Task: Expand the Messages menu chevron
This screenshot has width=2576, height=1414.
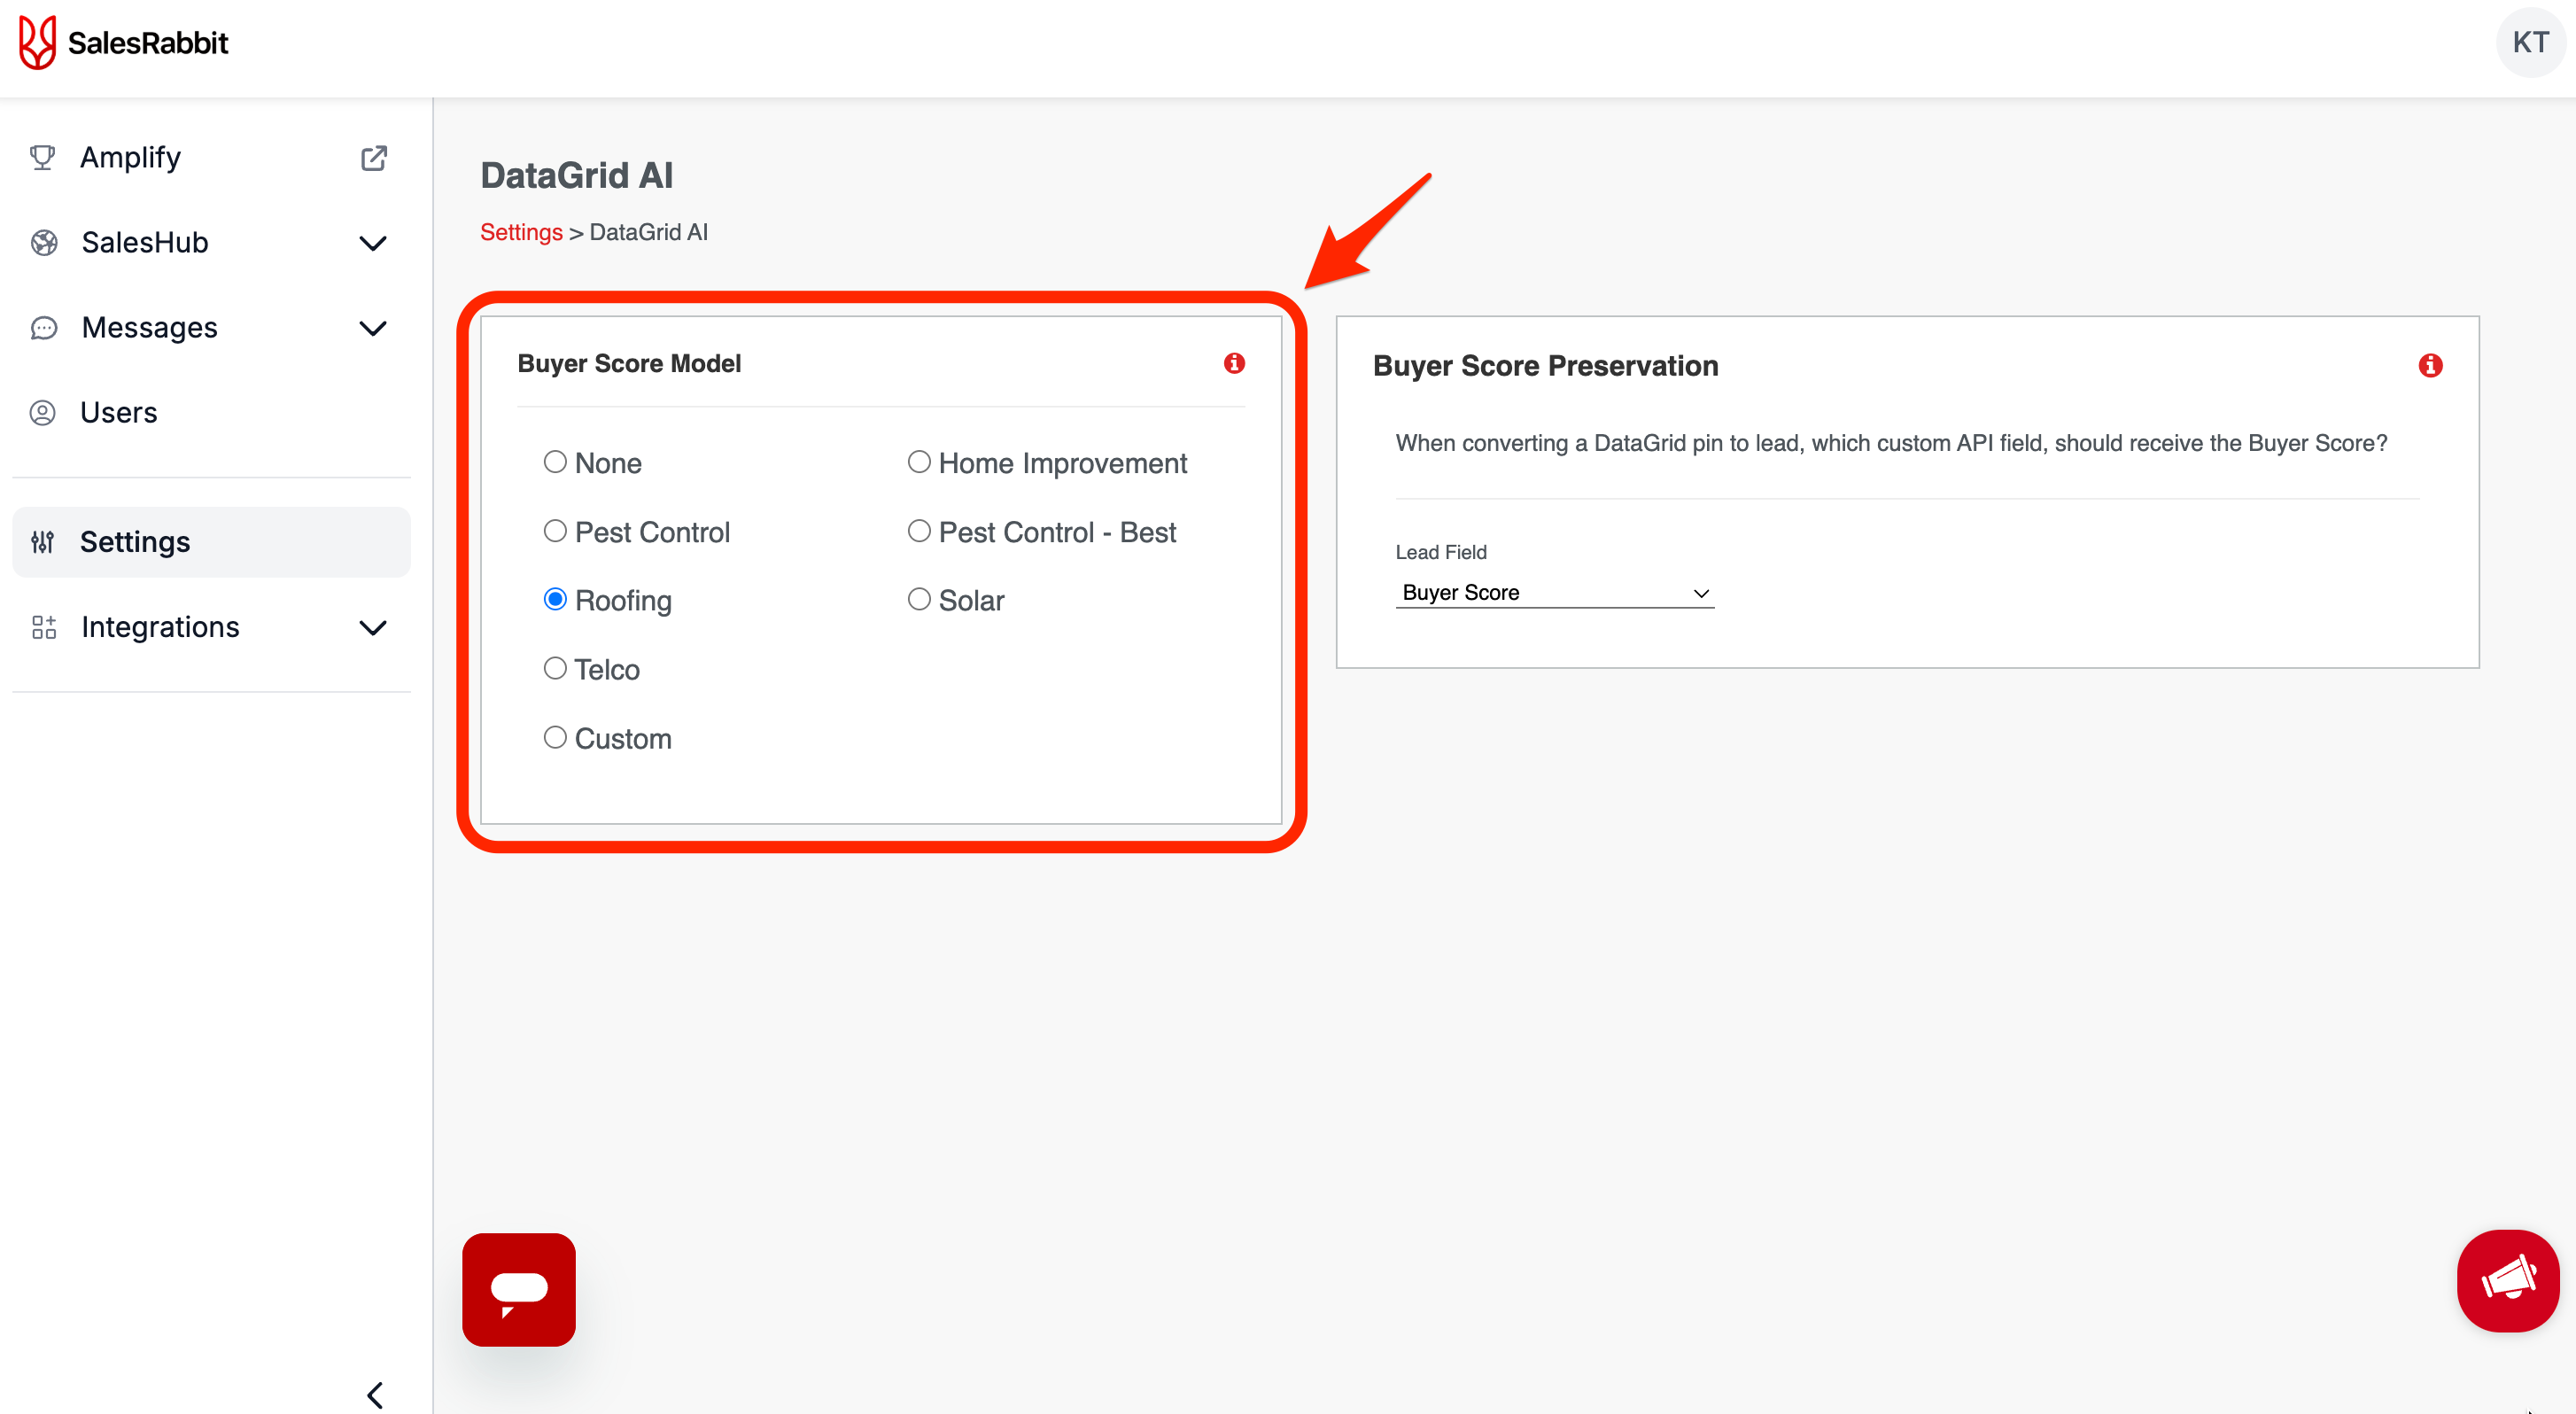Action: [373, 328]
